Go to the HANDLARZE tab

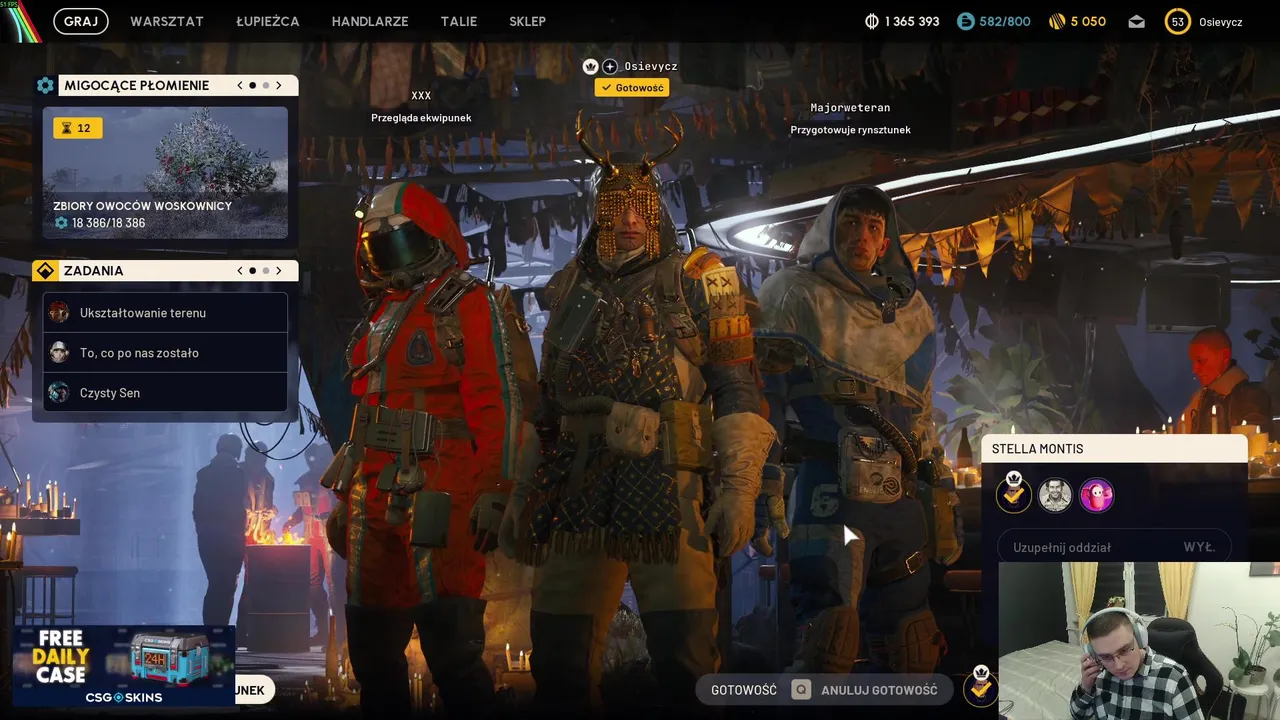pos(370,21)
